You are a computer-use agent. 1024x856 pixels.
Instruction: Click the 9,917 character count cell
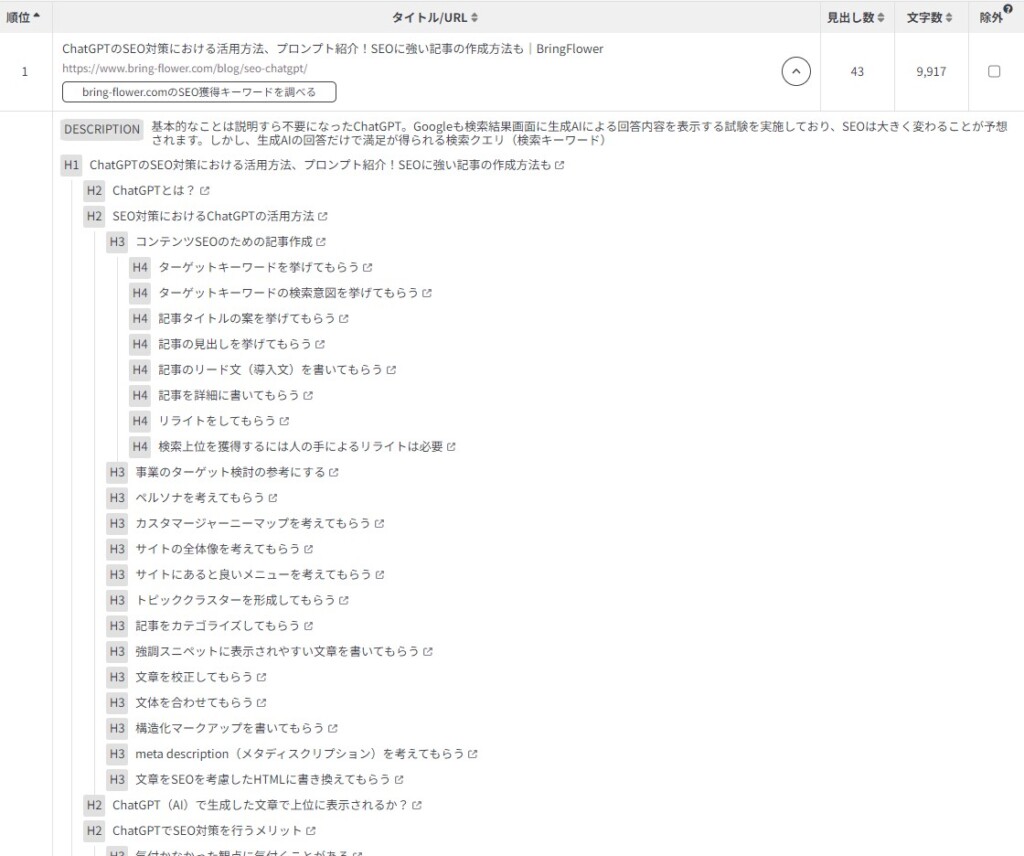931,72
